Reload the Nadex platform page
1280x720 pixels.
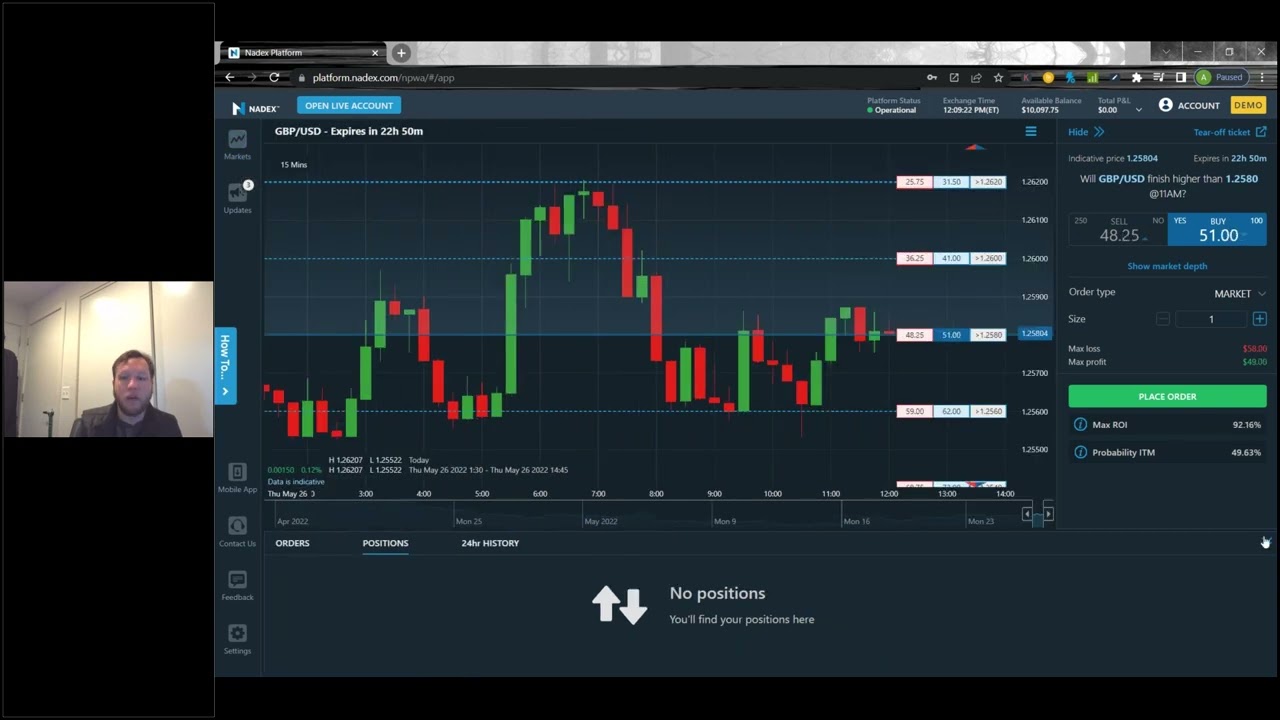pyautogui.click(x=274, y=77)
